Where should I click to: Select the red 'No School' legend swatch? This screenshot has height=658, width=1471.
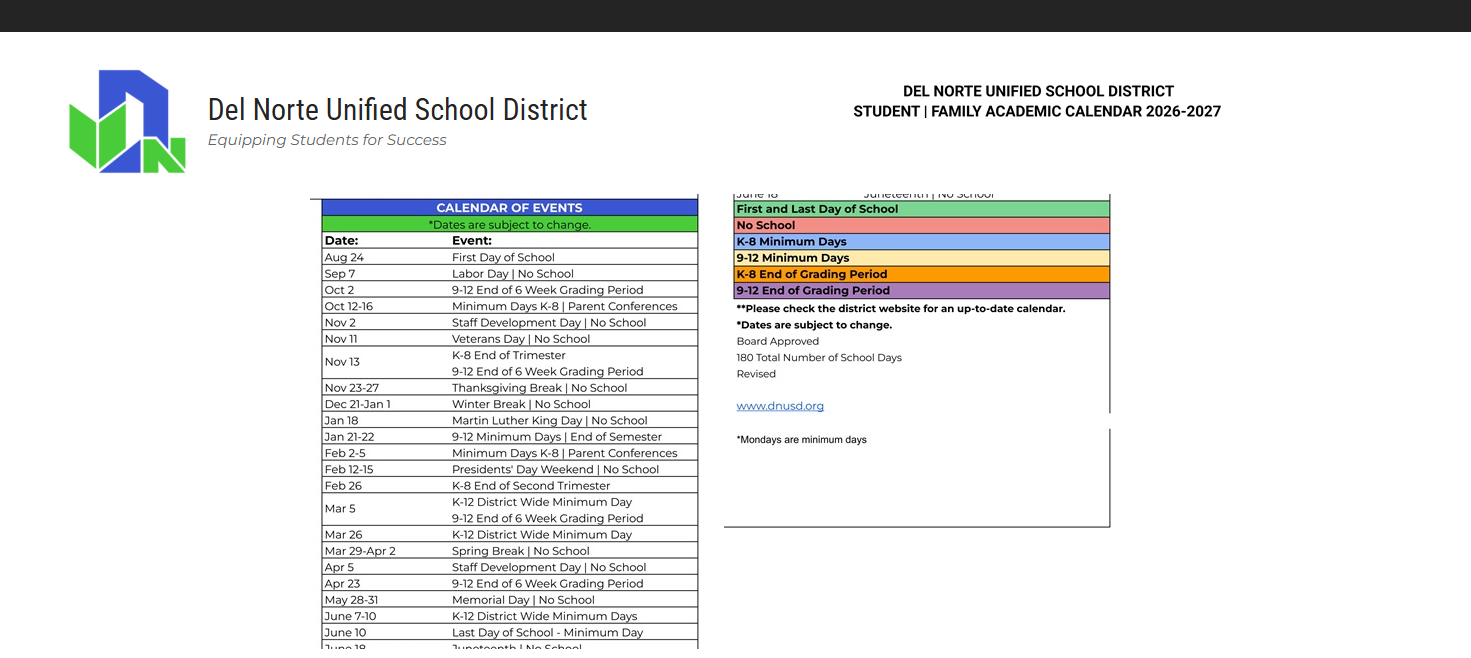(921, 225)
